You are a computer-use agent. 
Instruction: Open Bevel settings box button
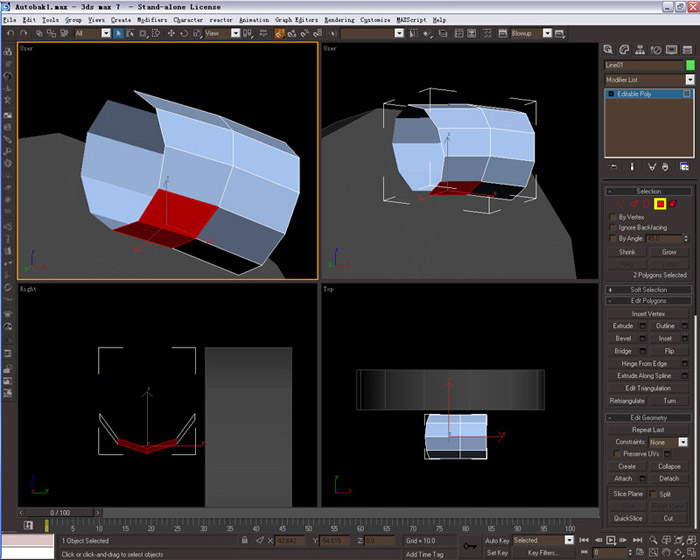643,339
